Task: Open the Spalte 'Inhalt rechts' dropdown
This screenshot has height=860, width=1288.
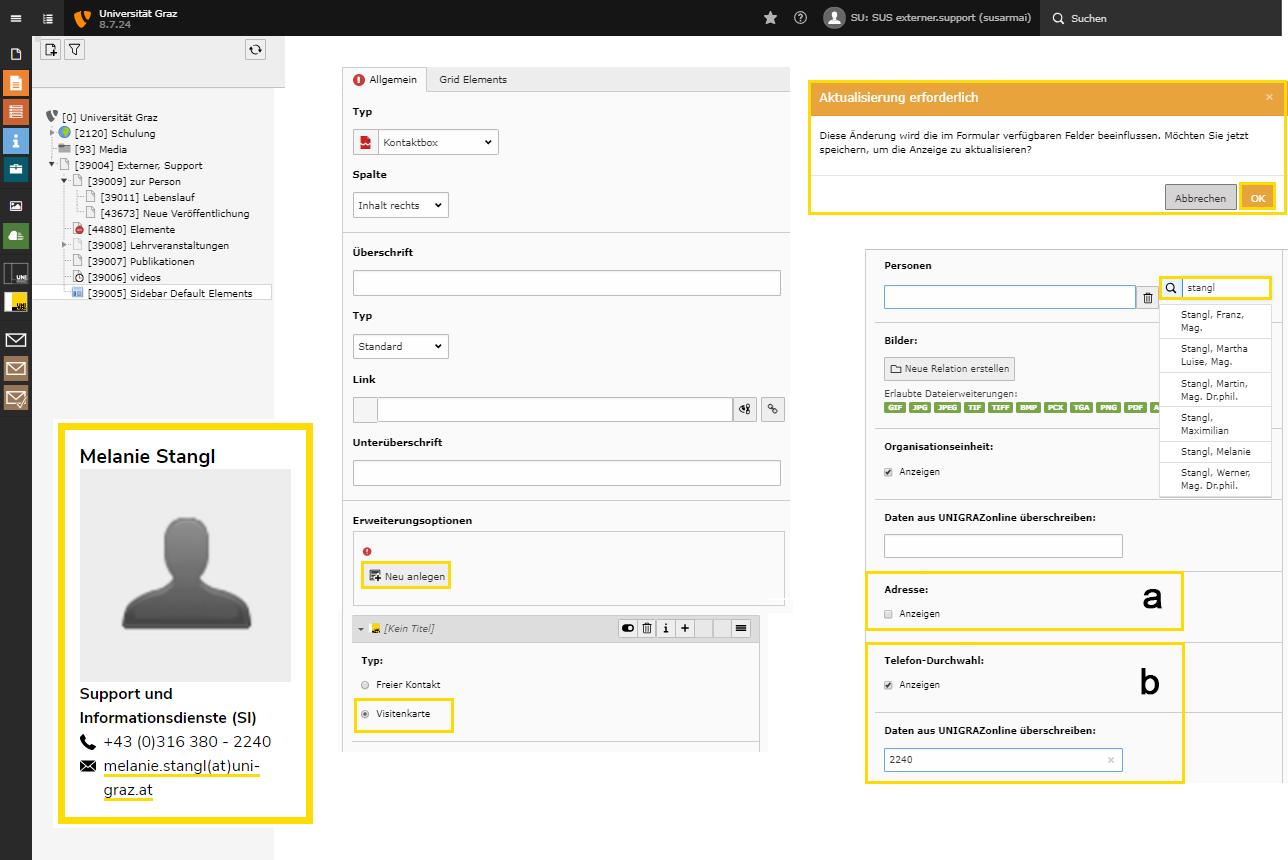Action: click(401, 205)
